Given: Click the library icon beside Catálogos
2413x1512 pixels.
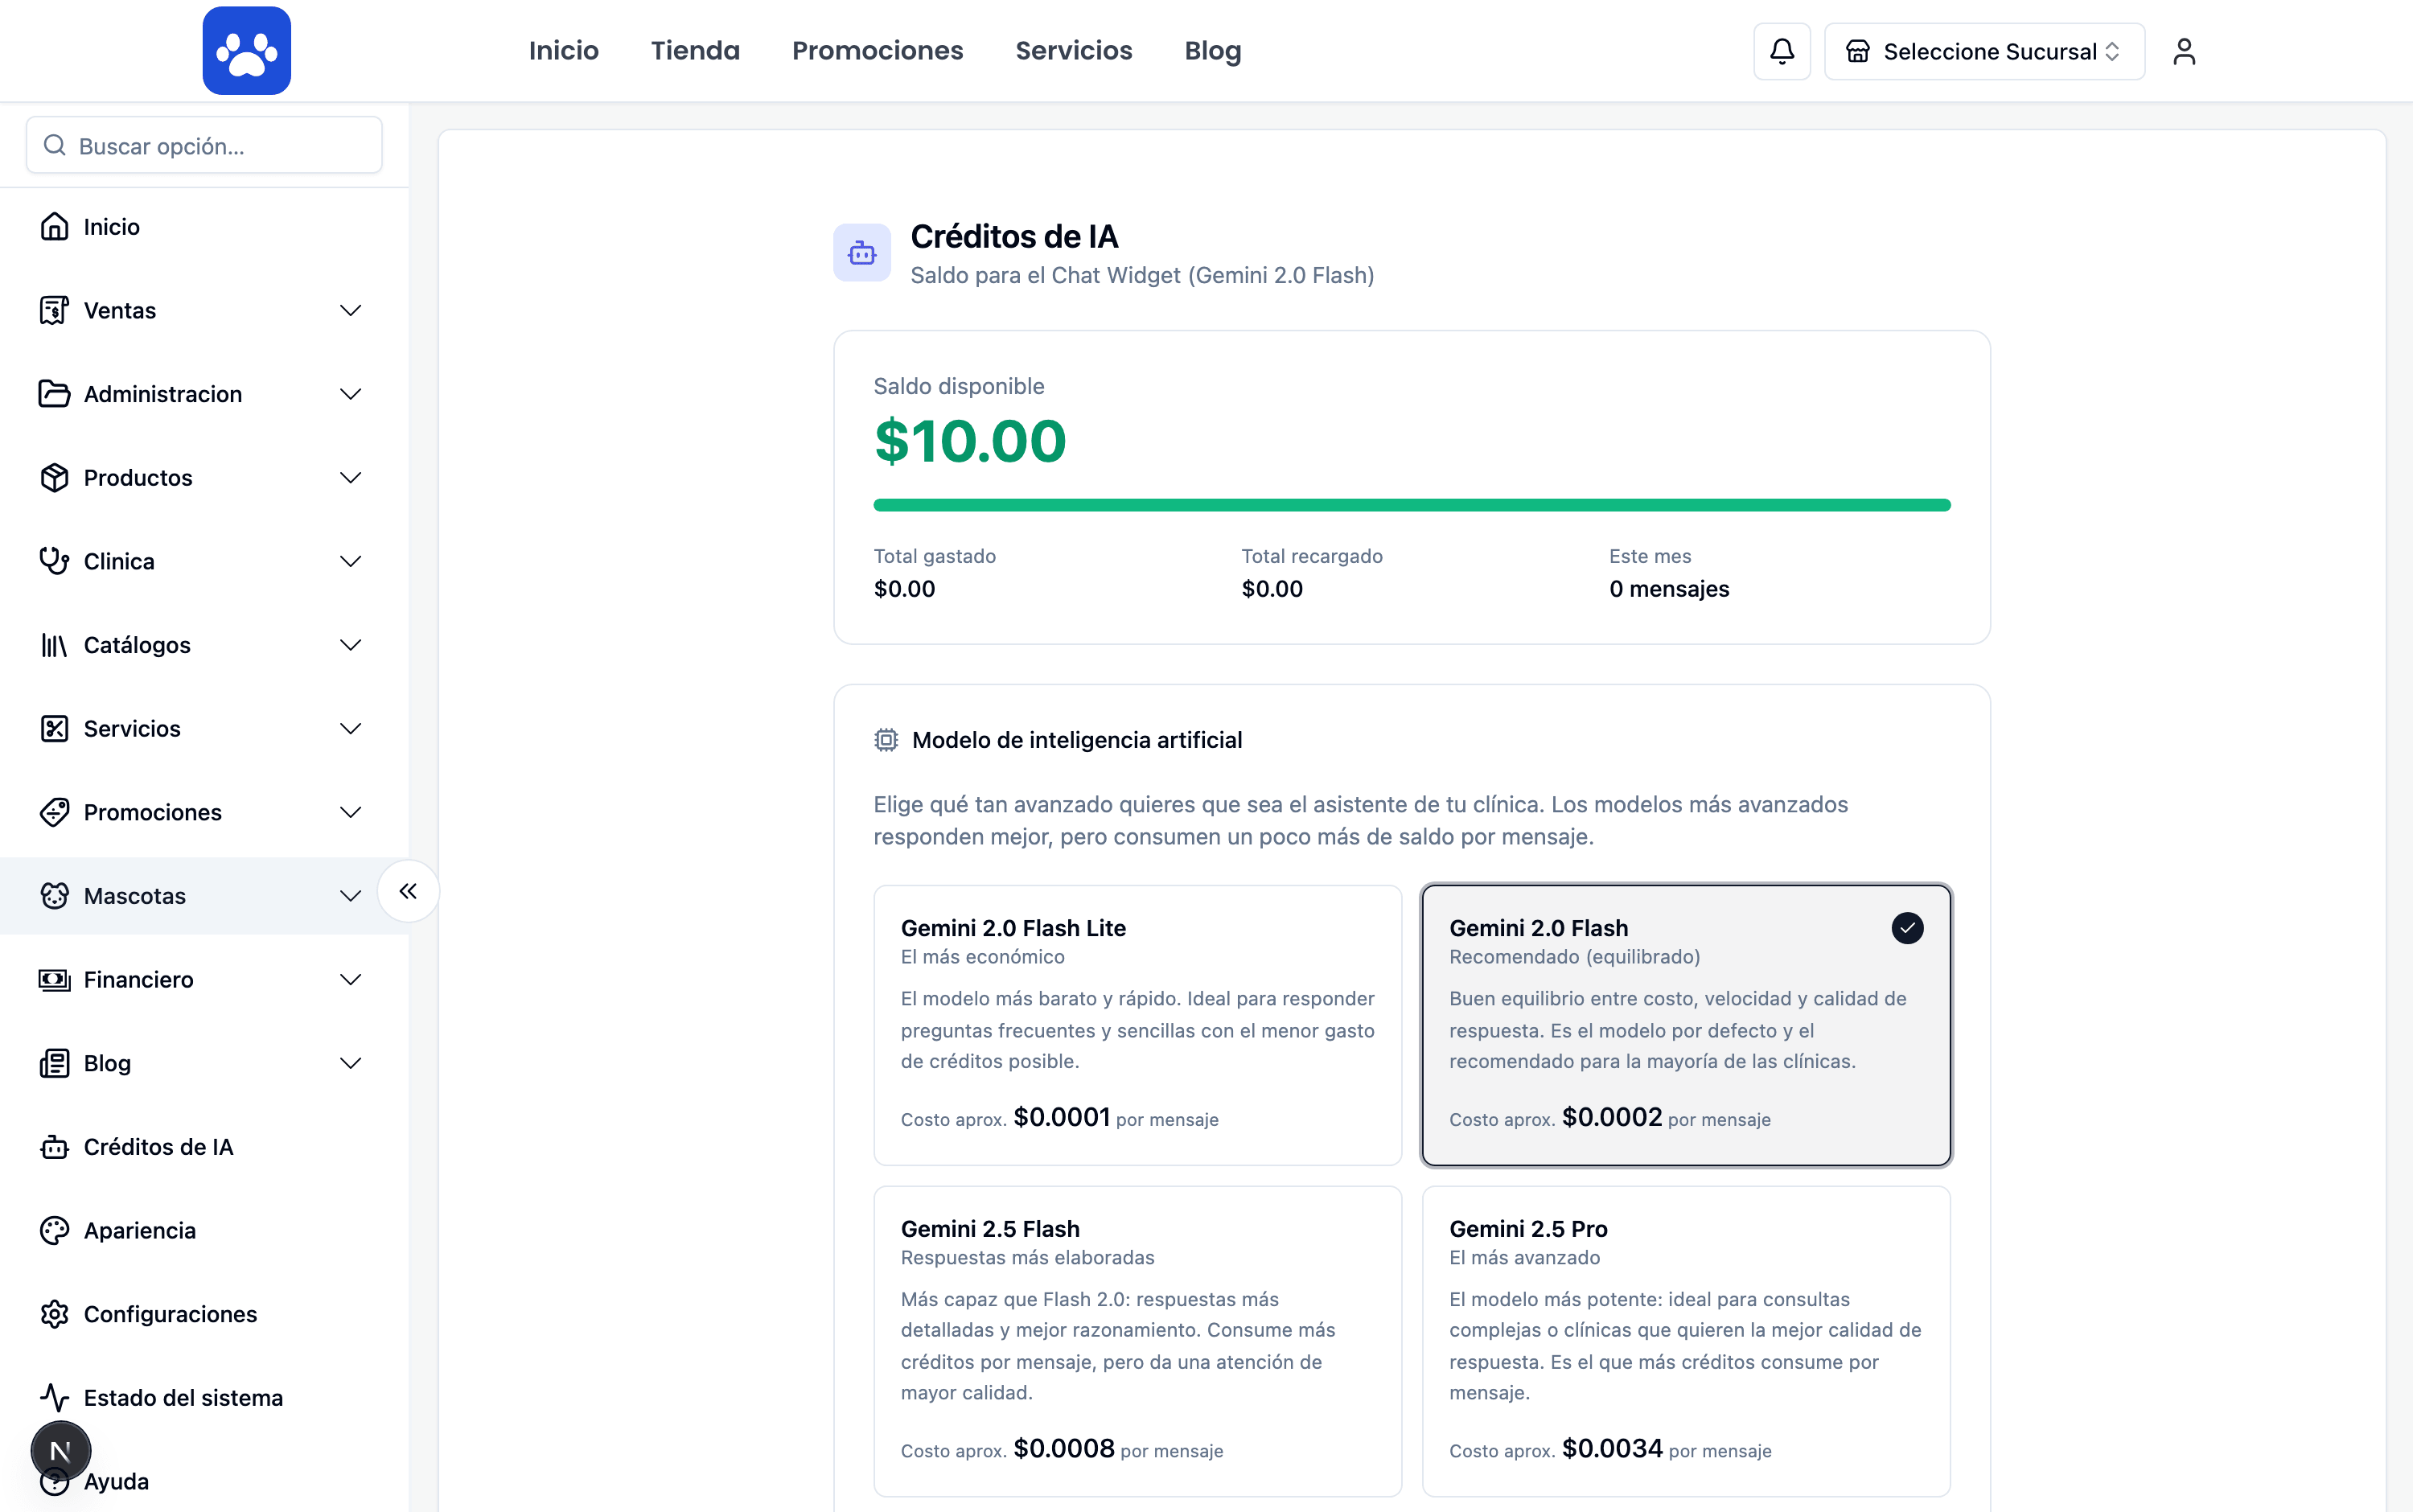Looking at the screenshot, I should [x=54, y=645].
